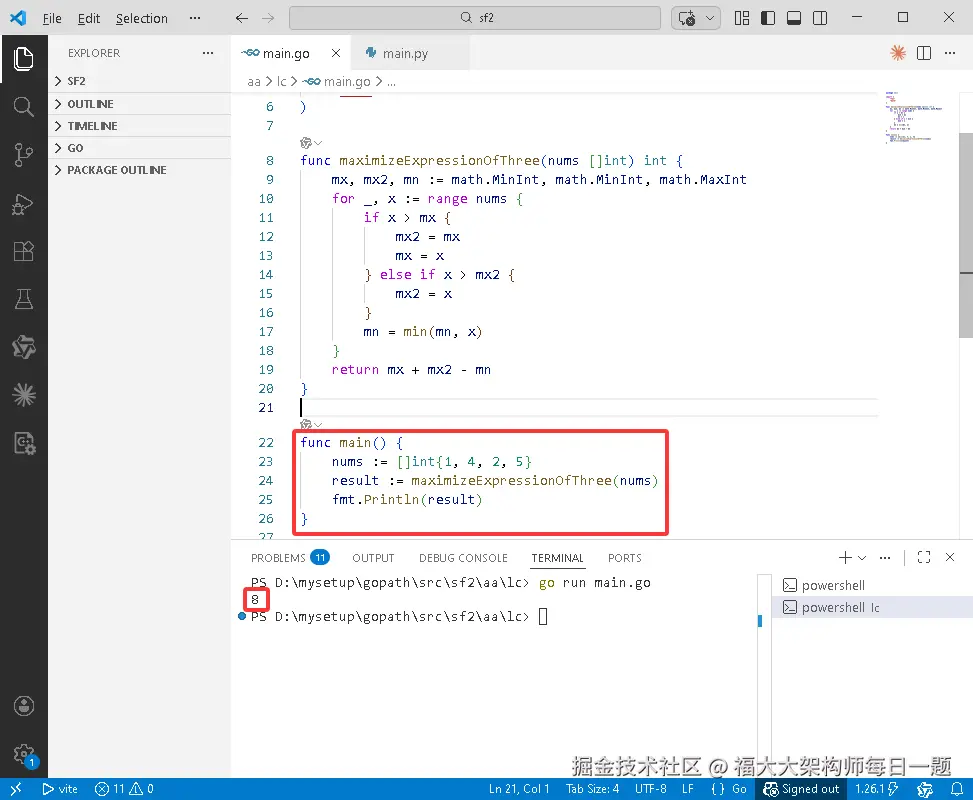The height and width of the screenshot is (800, 973).
Task: Open the Testing flask view
Action: (24, 299)
